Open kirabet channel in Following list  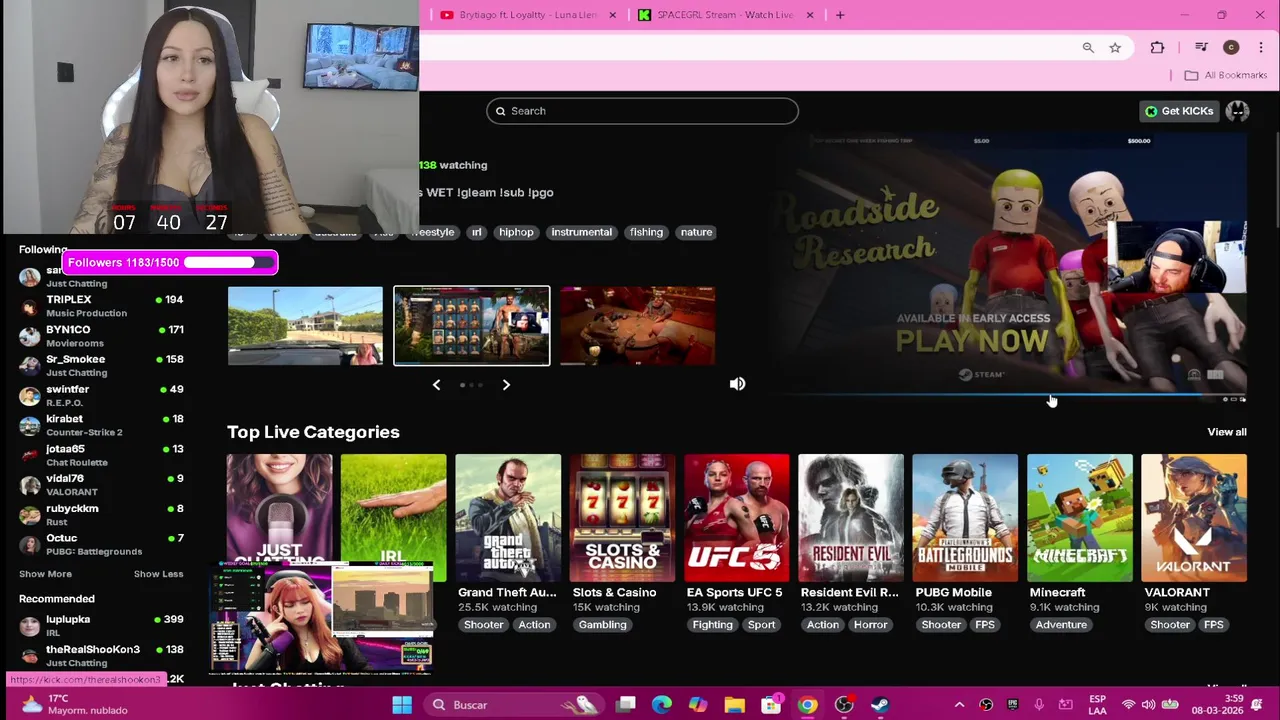coord(100,425)
